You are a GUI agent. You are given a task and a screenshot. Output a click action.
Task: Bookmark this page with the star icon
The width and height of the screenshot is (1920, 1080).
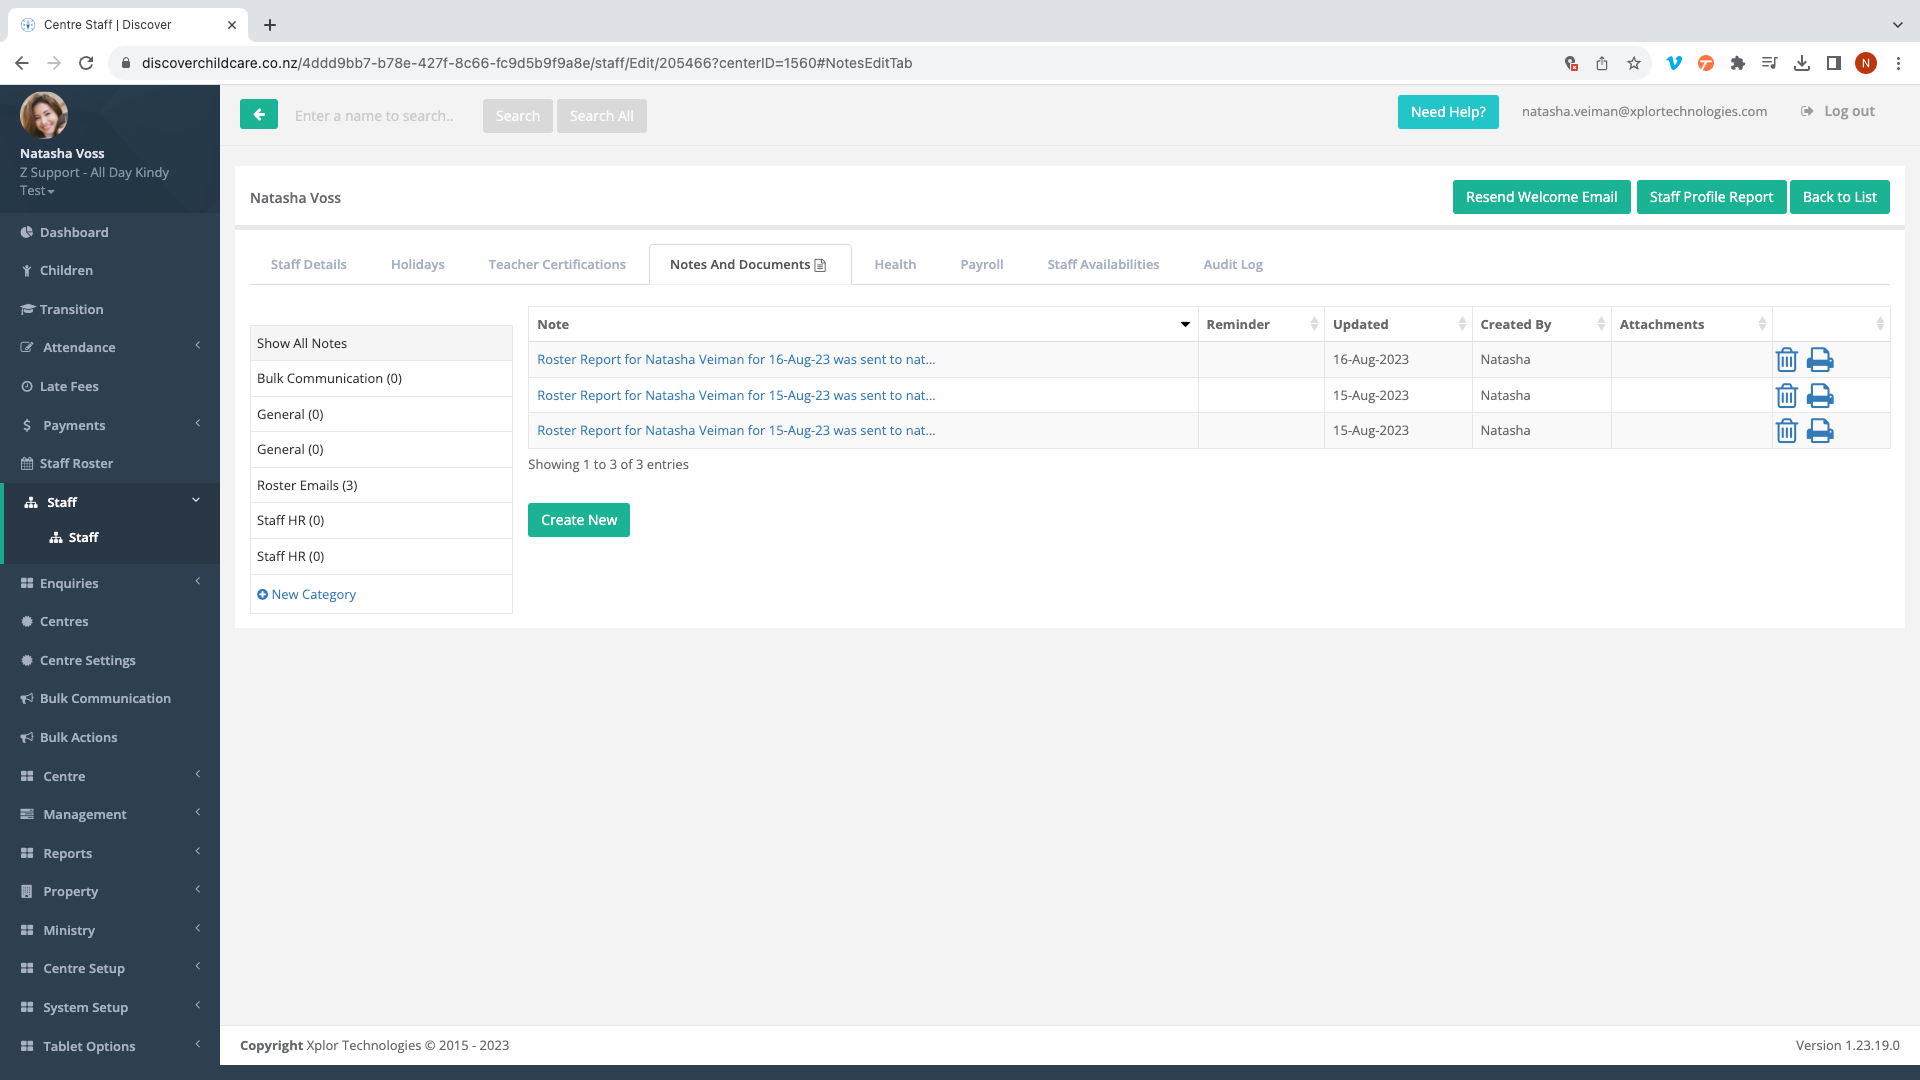pyautogui.click(x=1634, y=63)
